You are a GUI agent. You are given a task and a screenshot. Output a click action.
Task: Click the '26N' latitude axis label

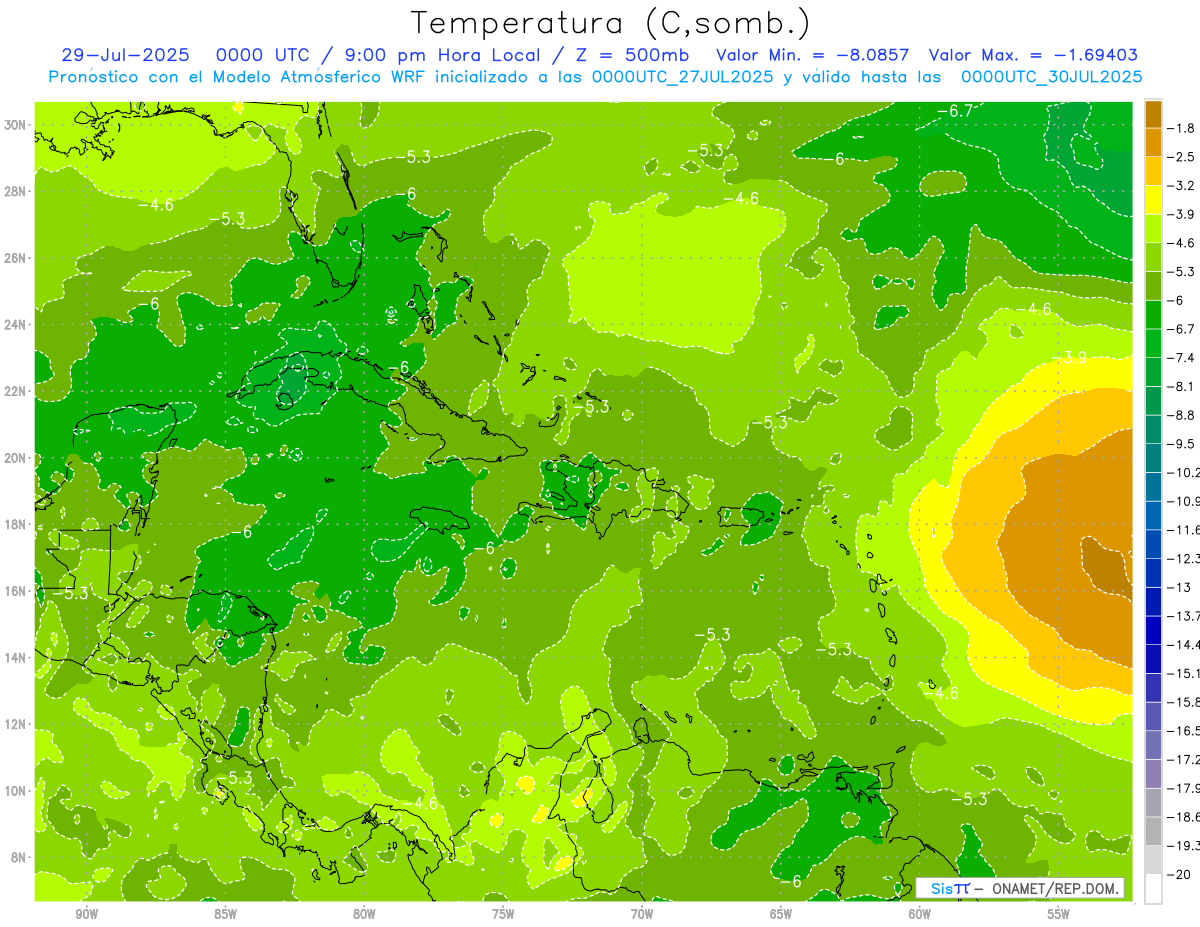click(17, 258)
